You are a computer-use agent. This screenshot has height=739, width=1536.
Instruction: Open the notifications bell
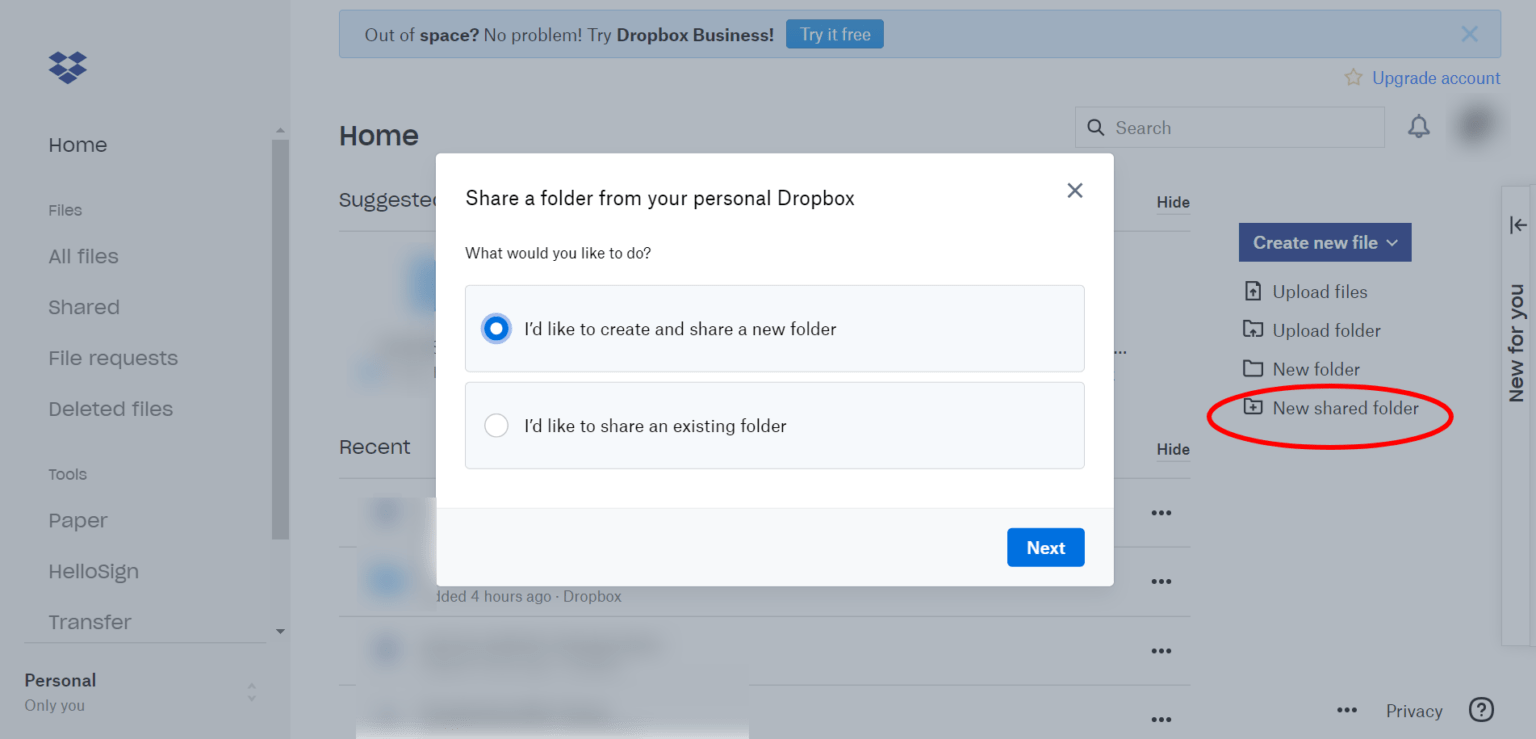pos(1419,127)
